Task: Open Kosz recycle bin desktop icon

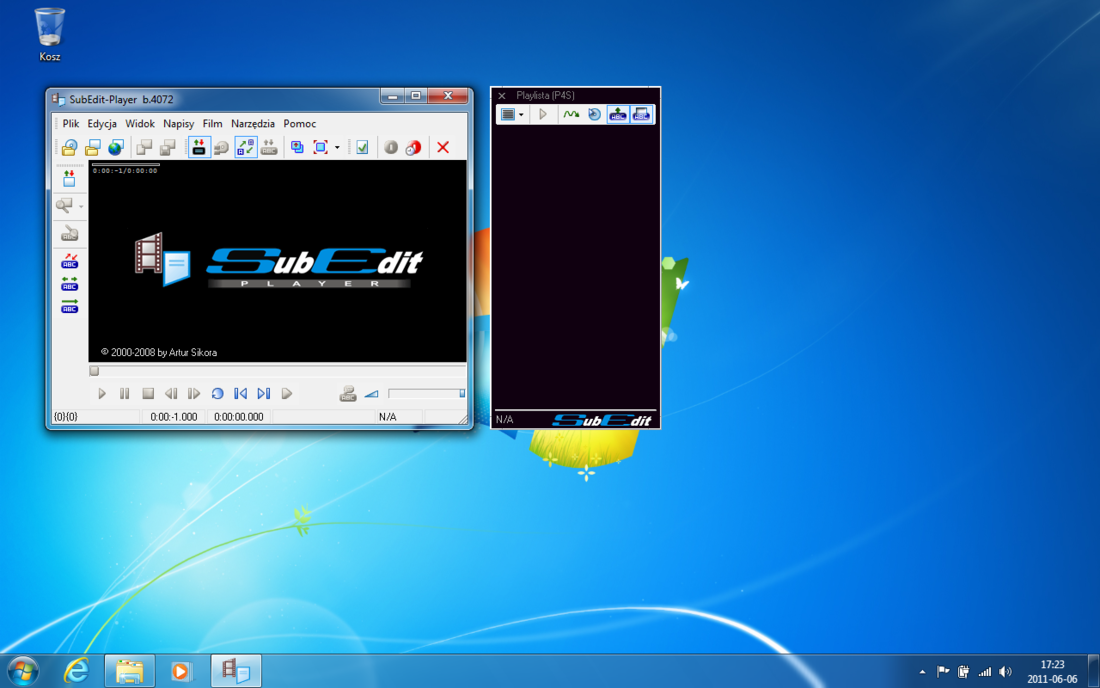Action: [x=50, y=35]
